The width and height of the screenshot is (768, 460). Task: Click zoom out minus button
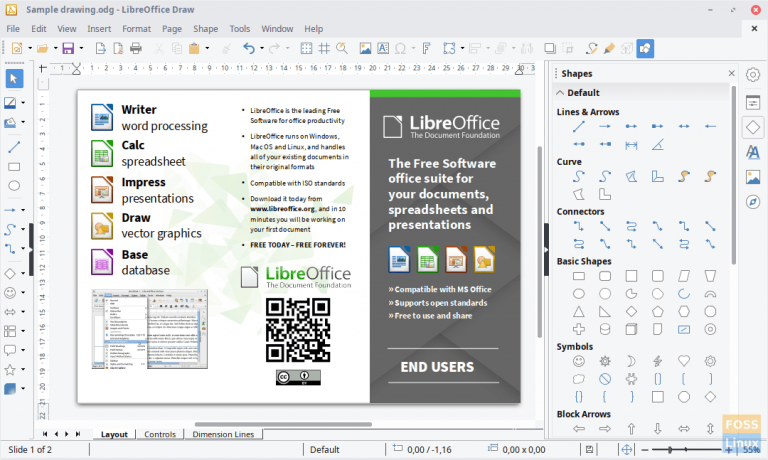tap(645, 450)
